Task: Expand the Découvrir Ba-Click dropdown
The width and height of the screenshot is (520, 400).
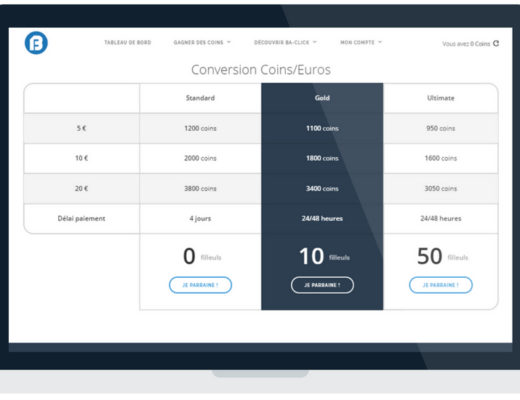Action: pos(285,42)
